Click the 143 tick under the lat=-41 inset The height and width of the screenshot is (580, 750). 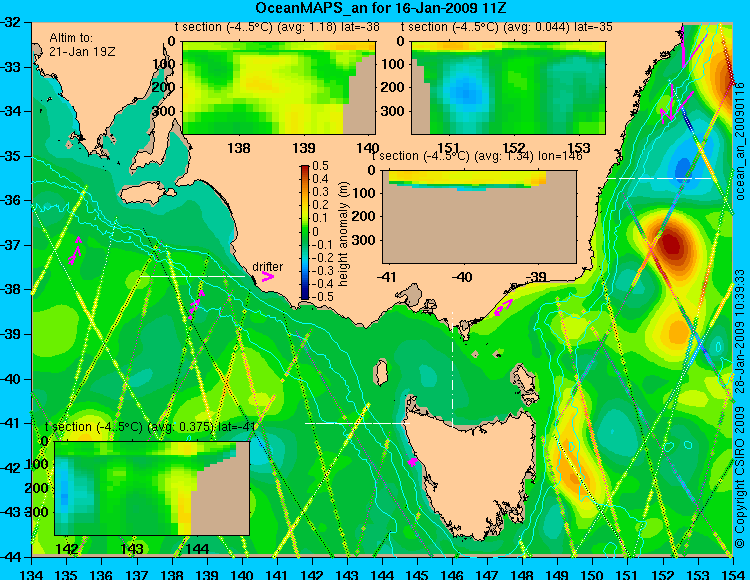tap(132, 548)
